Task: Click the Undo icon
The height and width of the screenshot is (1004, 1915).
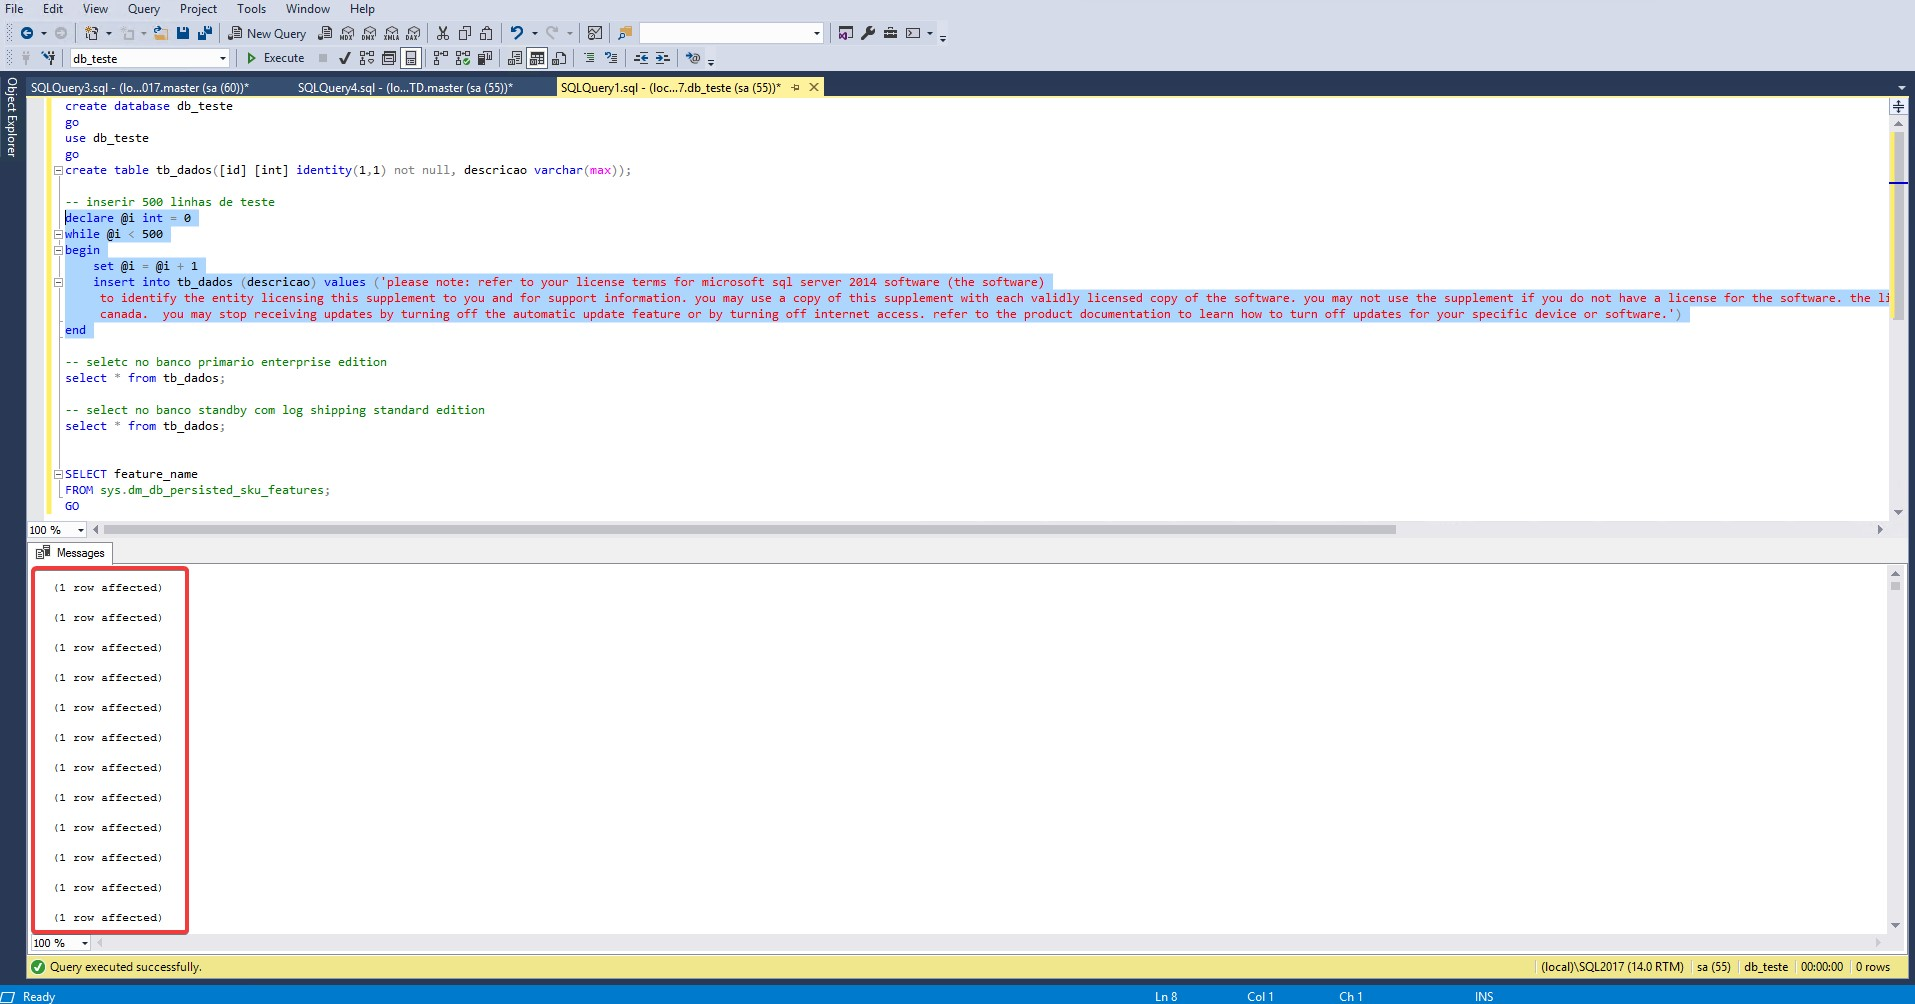Action: pyautogui.click(x=517, y=33)
